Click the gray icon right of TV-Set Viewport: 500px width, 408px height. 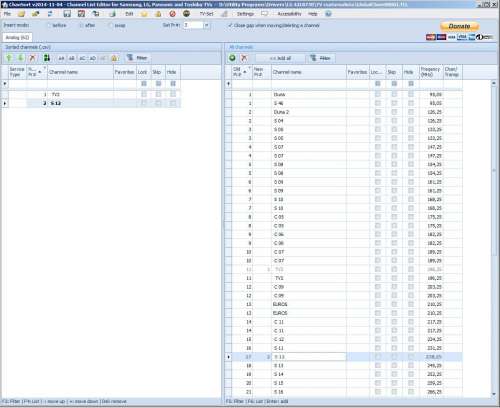coord(224,14)
